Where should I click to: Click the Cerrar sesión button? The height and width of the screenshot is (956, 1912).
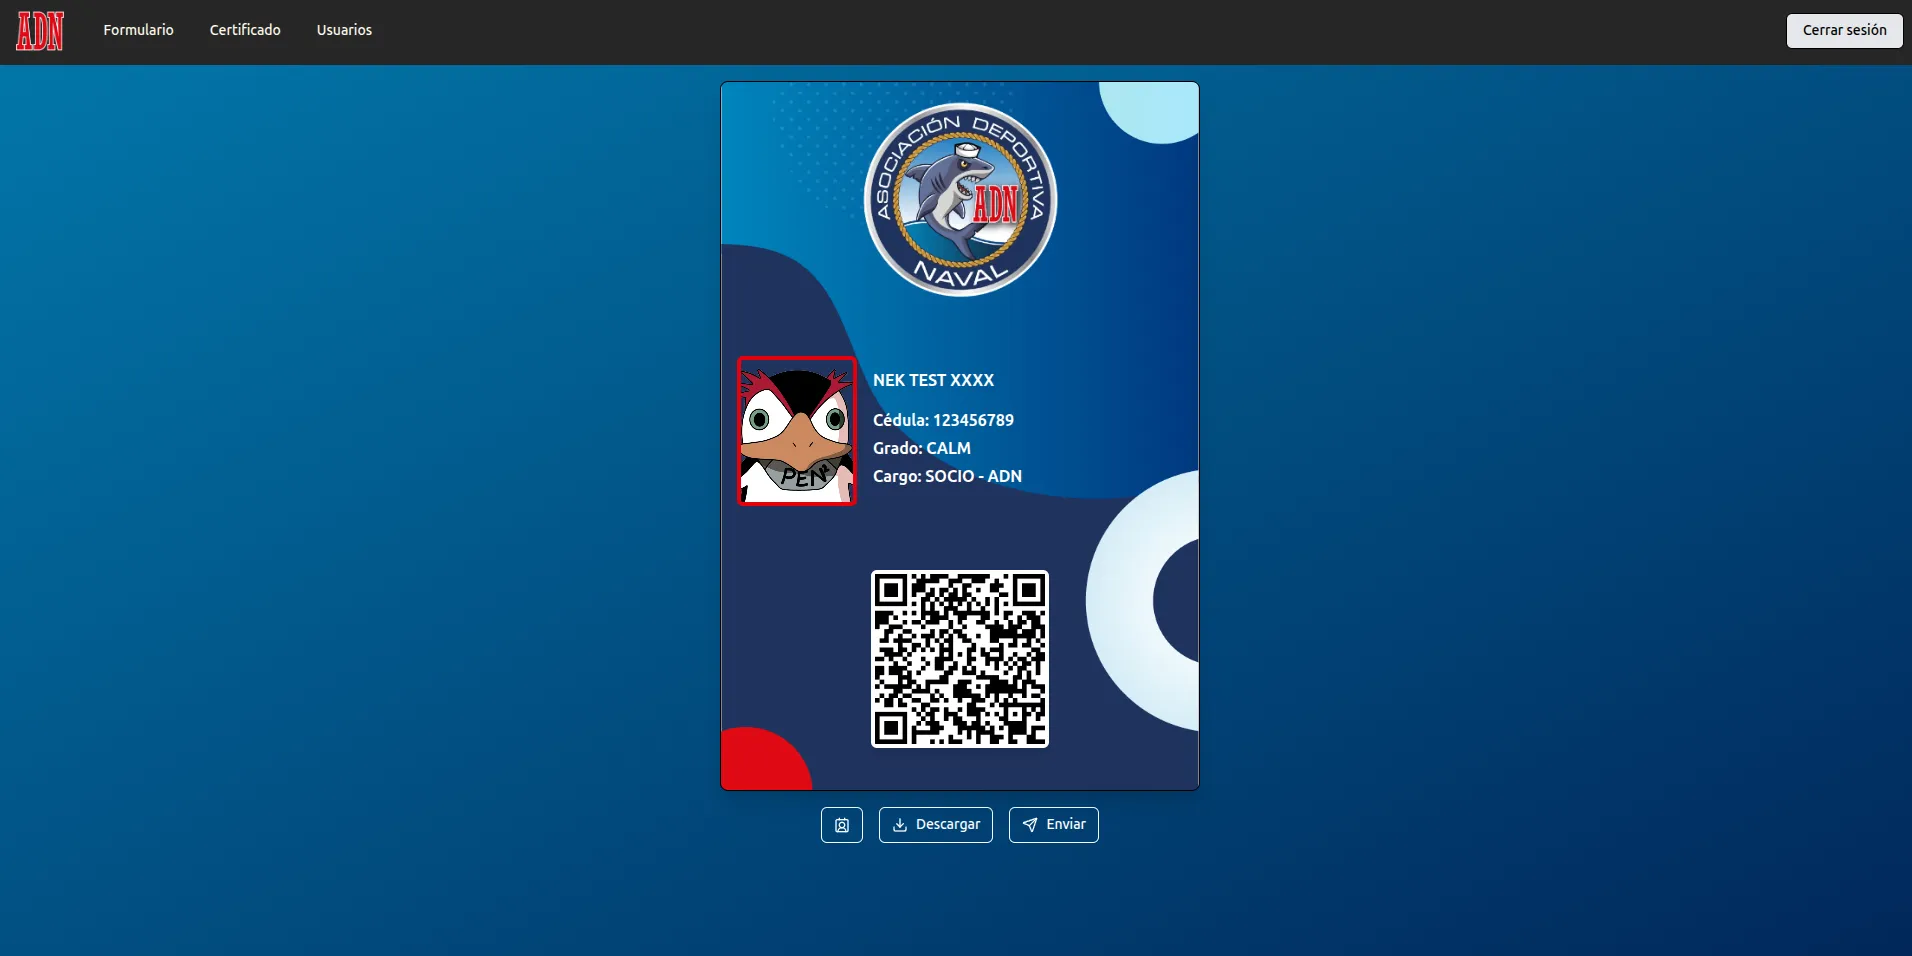(x=1843, y=30)
